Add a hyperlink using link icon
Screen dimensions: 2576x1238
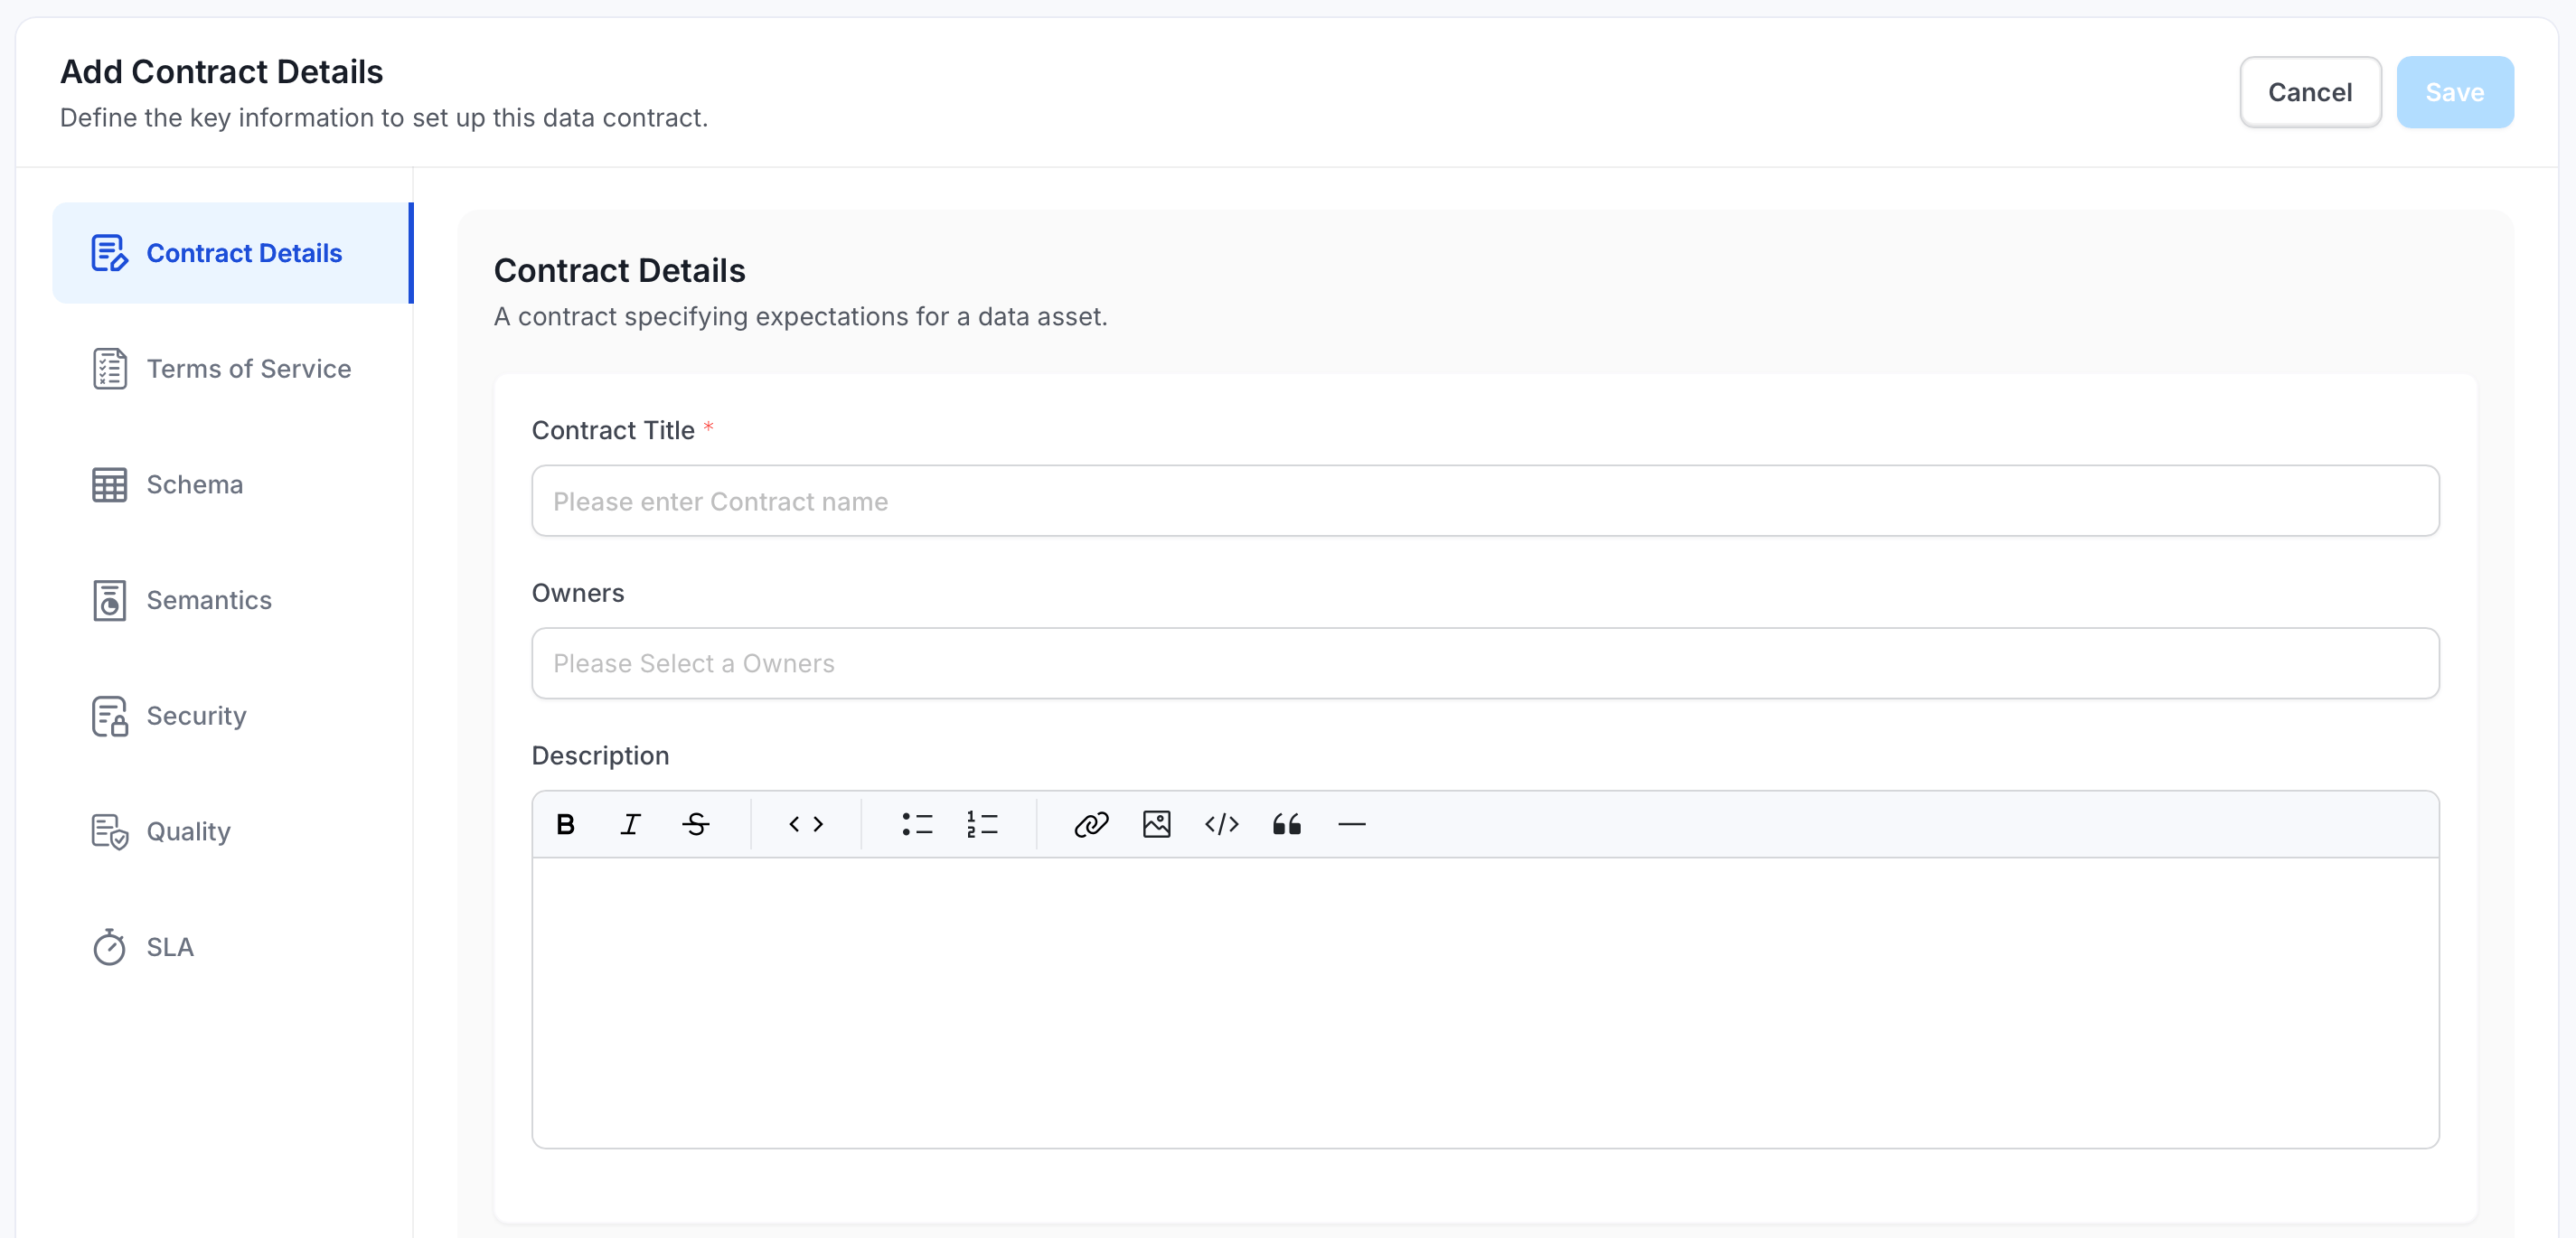(1091, 824)
